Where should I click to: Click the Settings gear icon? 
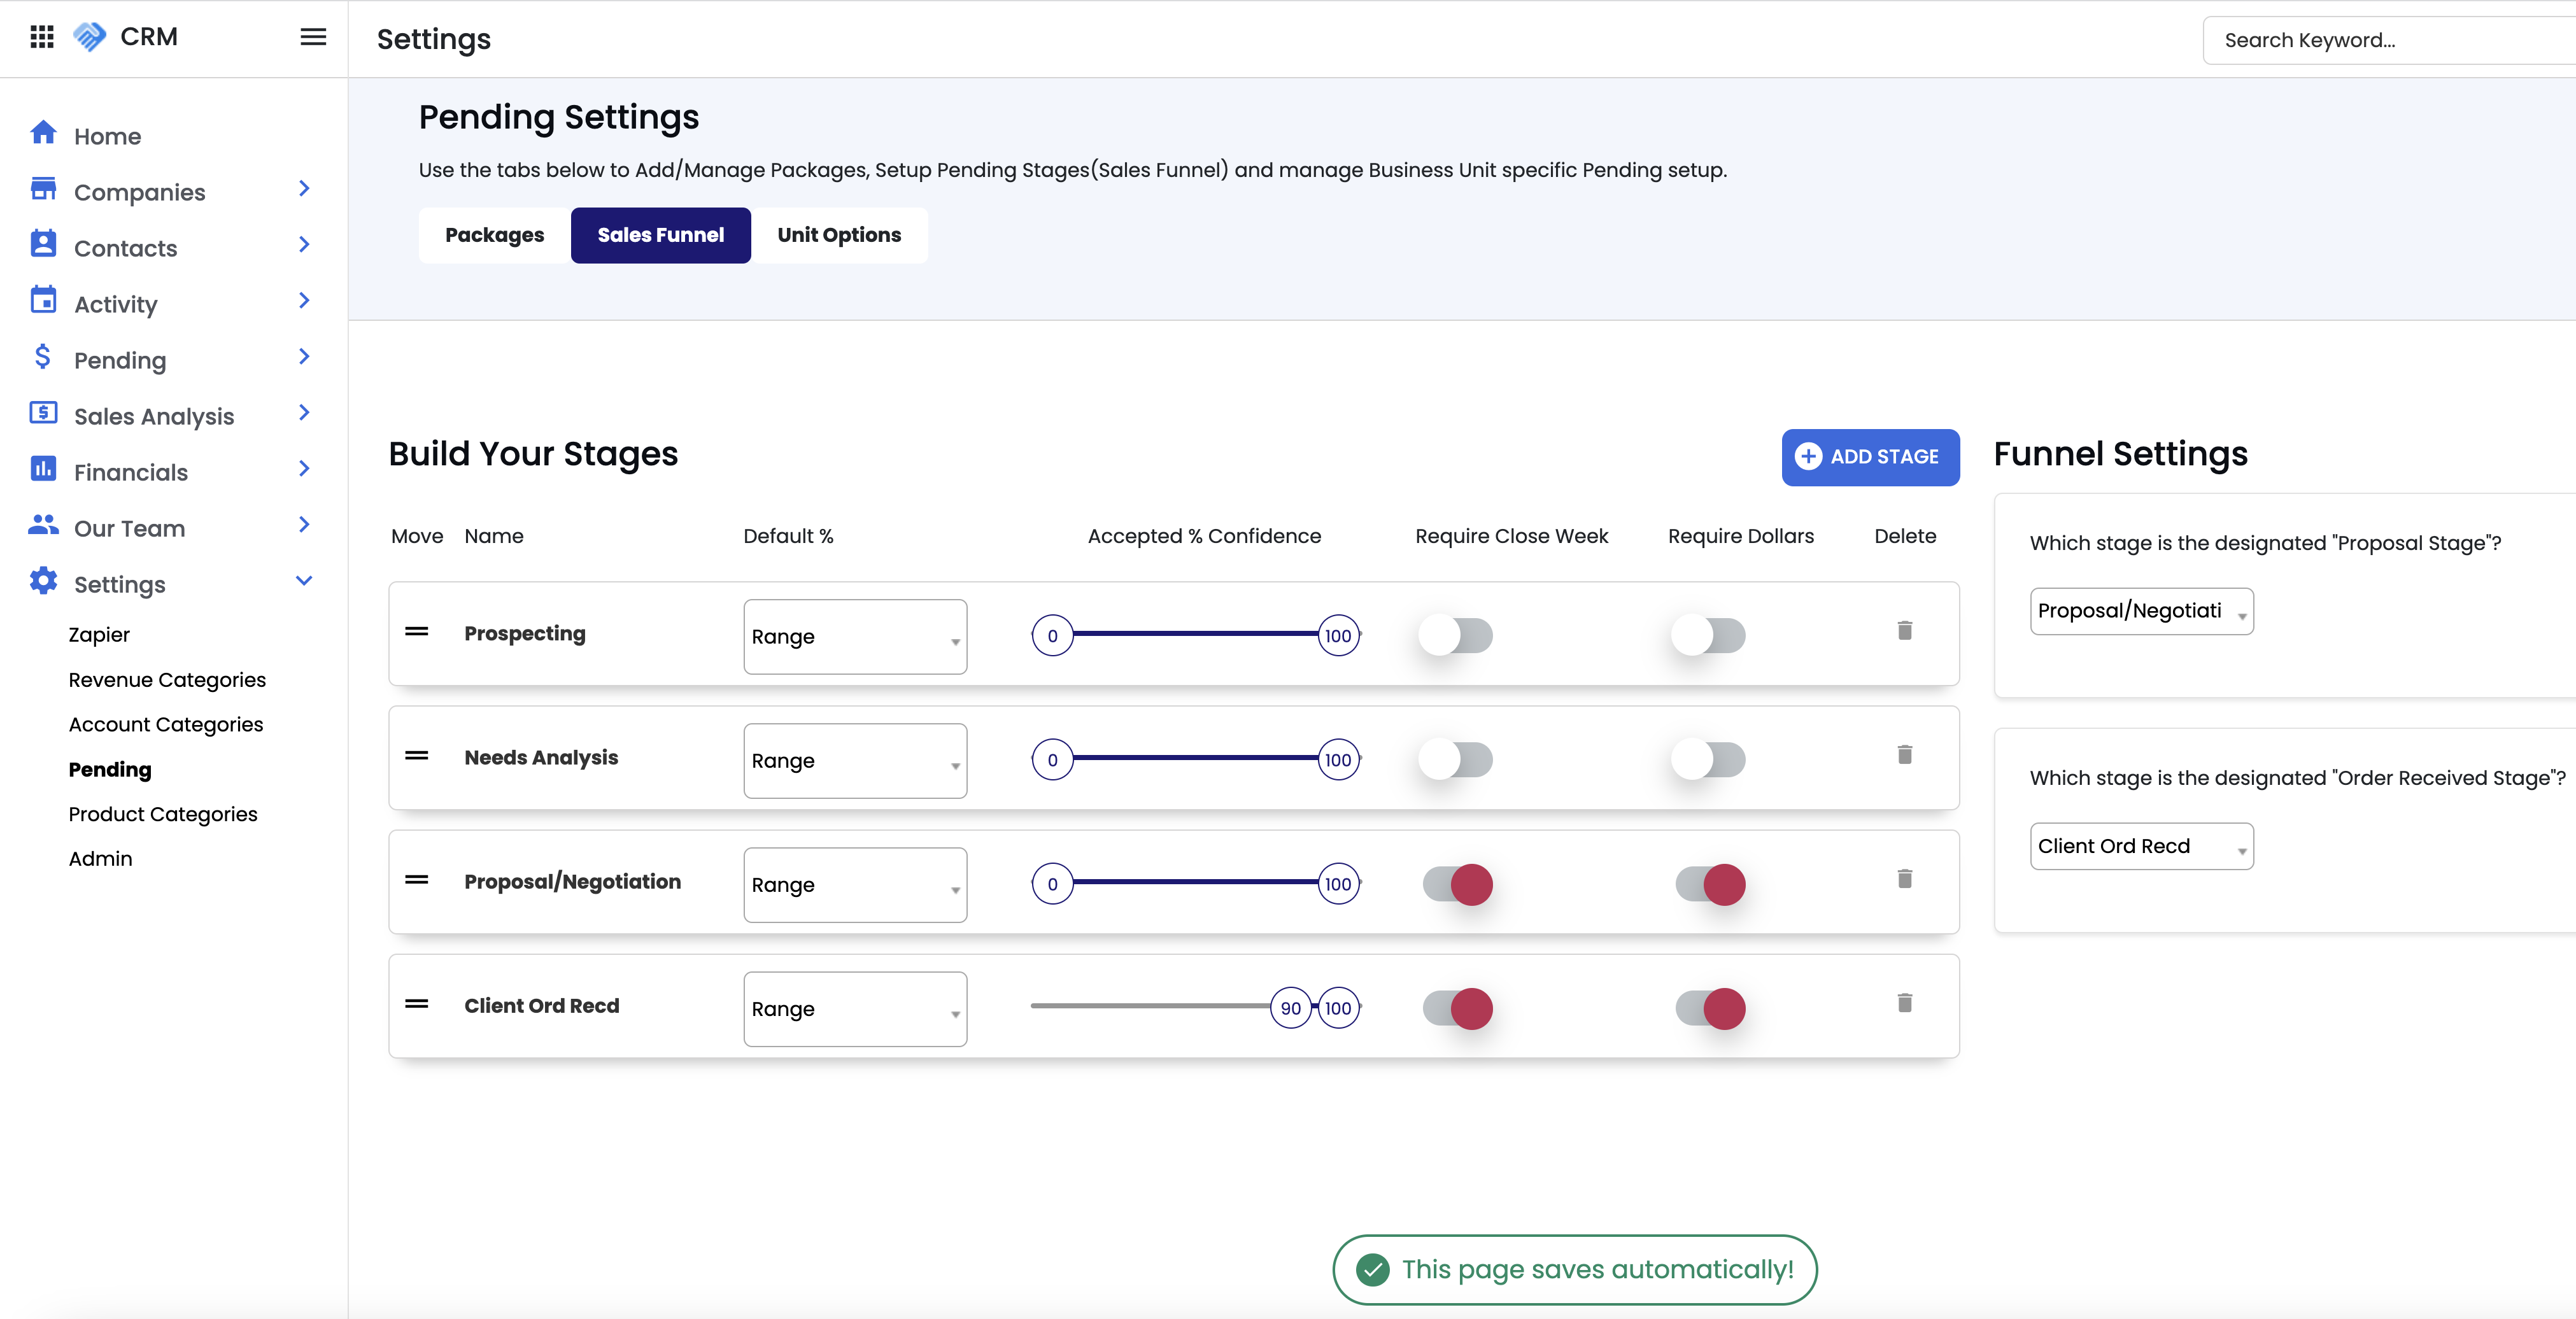[x=43, y=581]
